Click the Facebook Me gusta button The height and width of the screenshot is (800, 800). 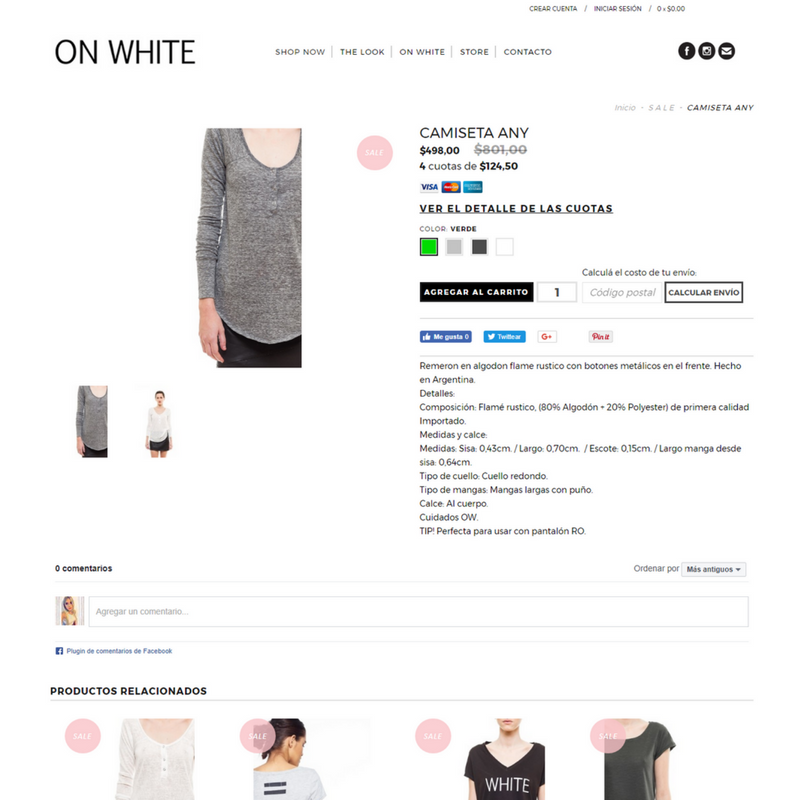[x=445, y=337]
